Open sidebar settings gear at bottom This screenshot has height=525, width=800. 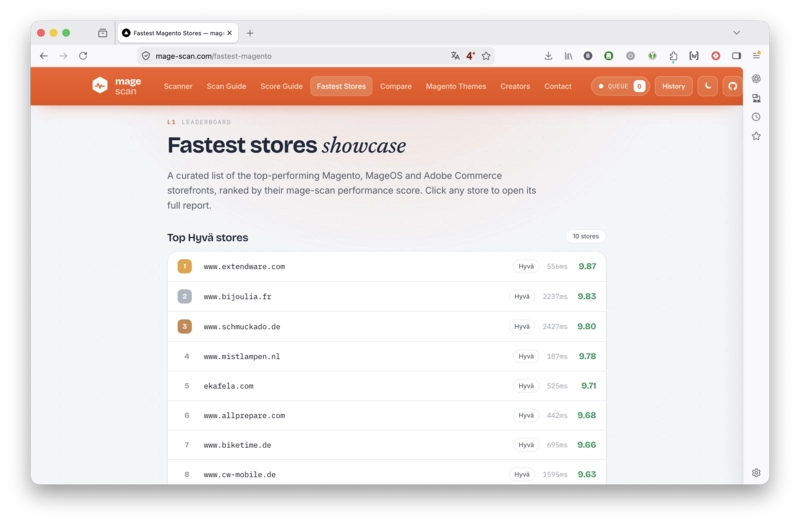756,472
